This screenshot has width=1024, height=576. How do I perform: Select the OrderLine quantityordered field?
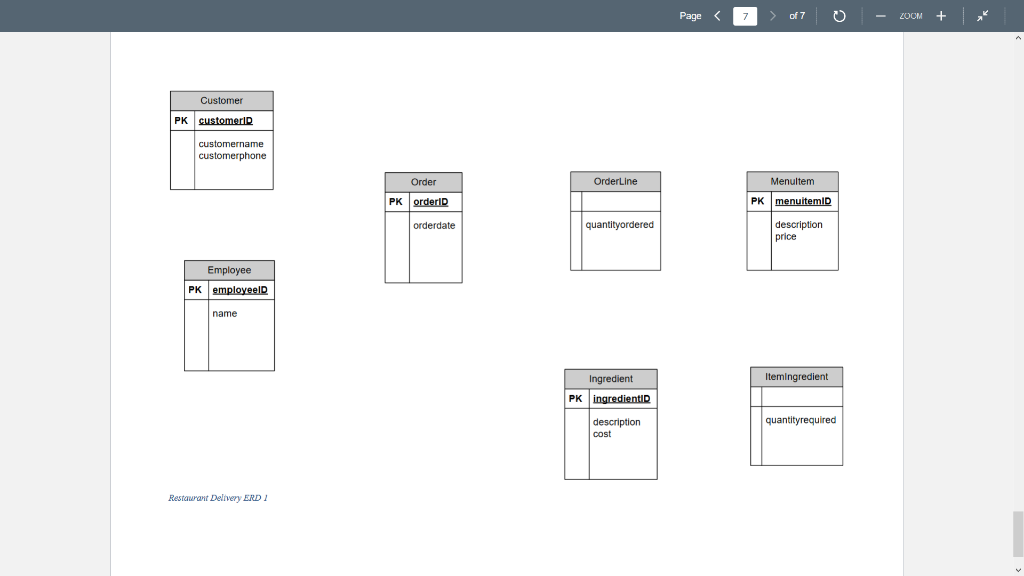pos(618,225)
